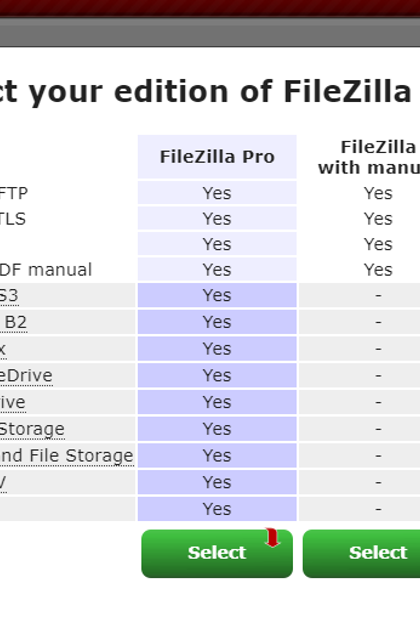The image size is (420, 617).
Task: Click the gray bar below the dark red header
Action: (210, 32)
